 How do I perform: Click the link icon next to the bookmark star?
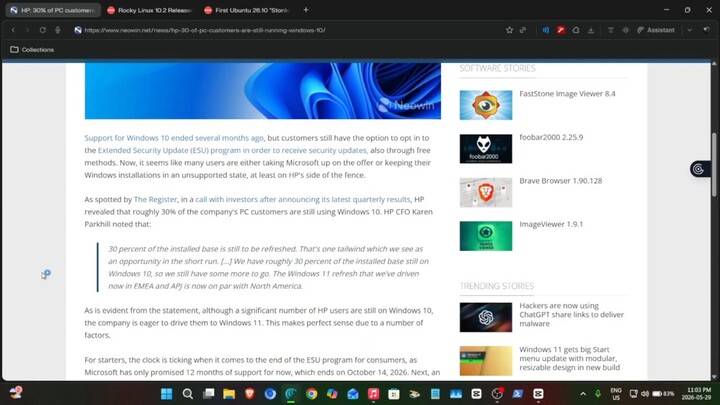(523, 30)
